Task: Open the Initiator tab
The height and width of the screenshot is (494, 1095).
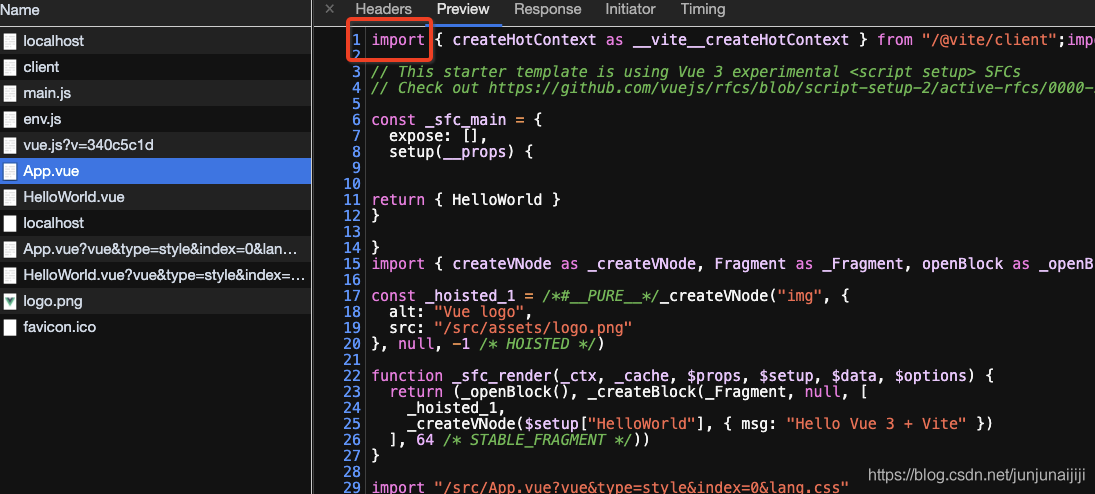Action: pos(630,9)
